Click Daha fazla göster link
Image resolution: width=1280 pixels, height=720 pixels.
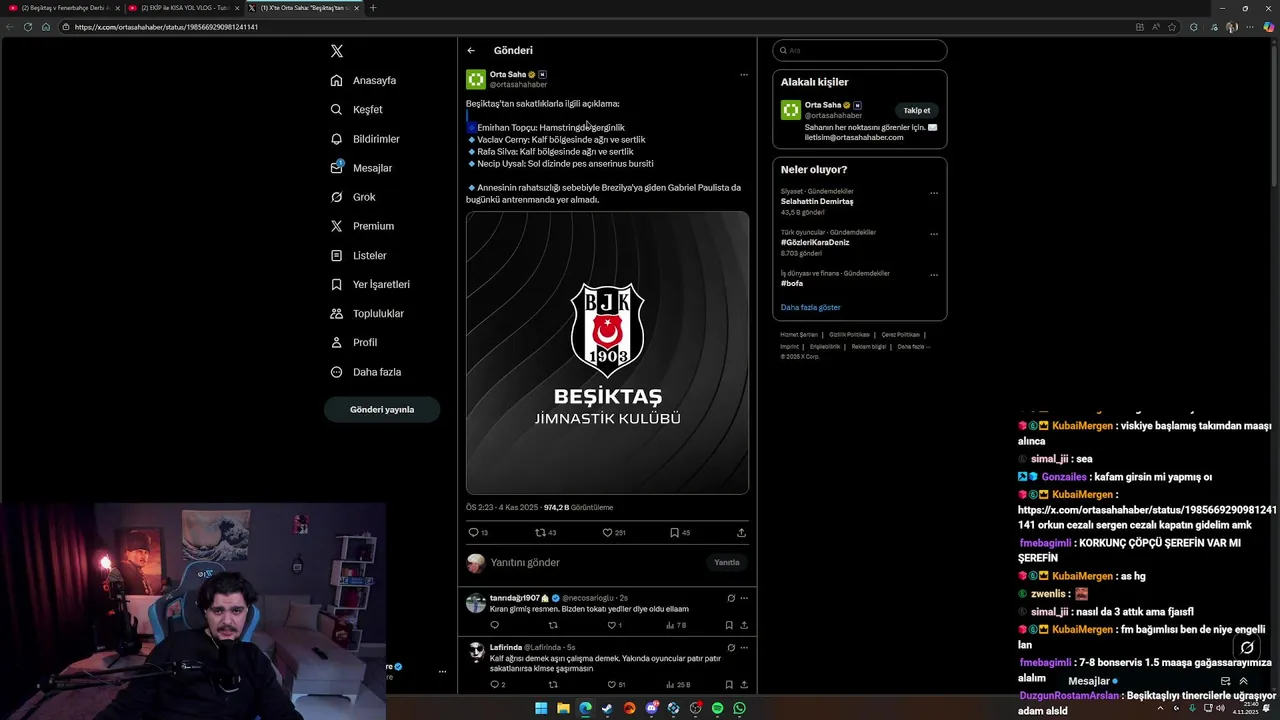point(811,308)
